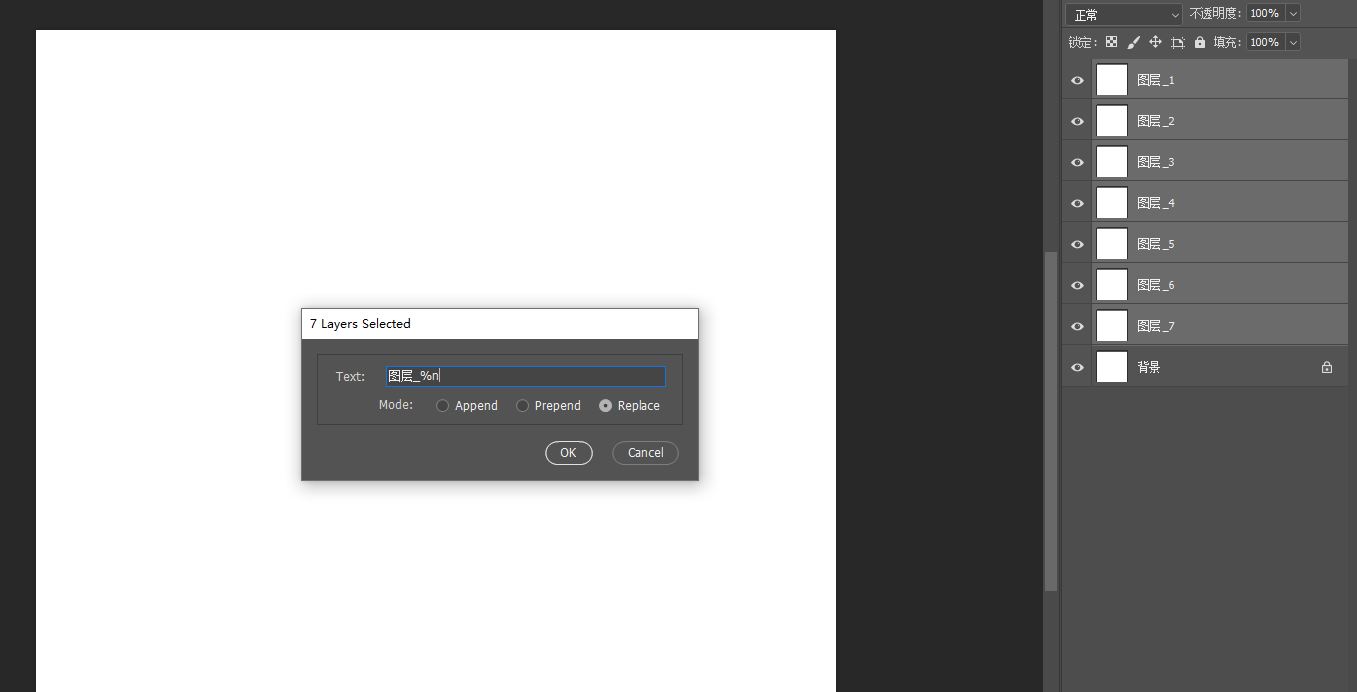The width and height of the screenshot is (1357, 692).
Task: Click the 图层_5 thumbnail
Action: [x=1112, y=244]
